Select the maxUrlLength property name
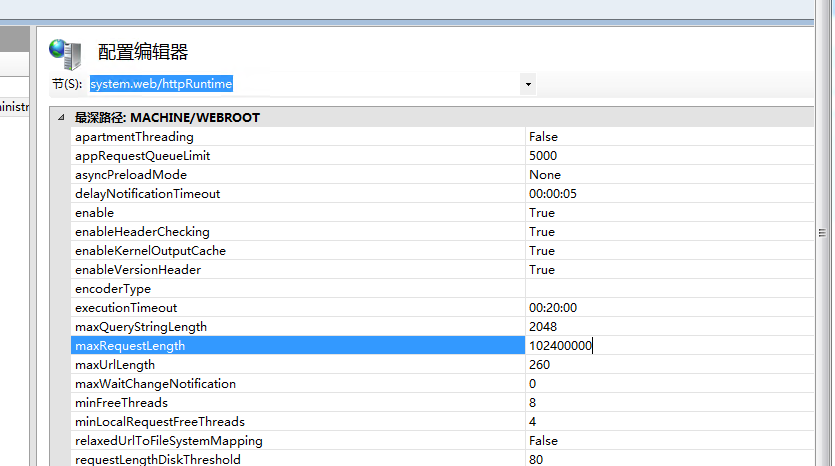 115,365
